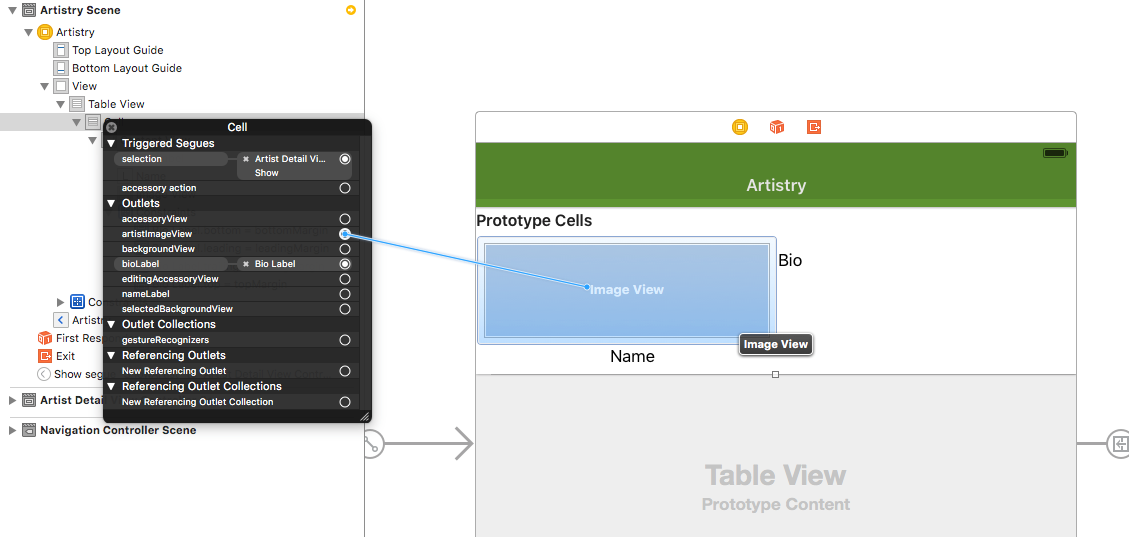
Task: Click the Exit icon in the outline
Action: point(45,356)
